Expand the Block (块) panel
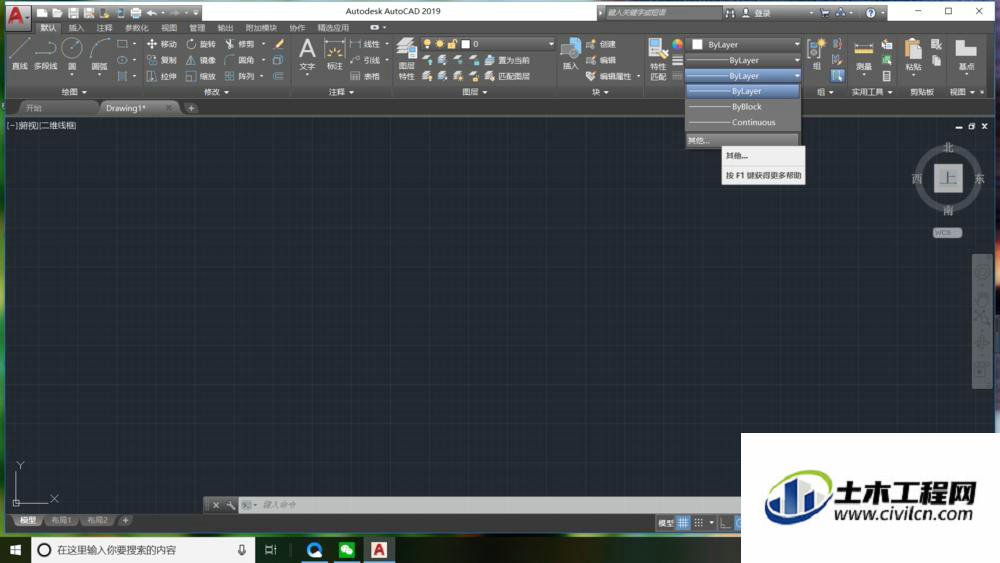This screenshot has height=563, width=1000. (x=599, y=92)
